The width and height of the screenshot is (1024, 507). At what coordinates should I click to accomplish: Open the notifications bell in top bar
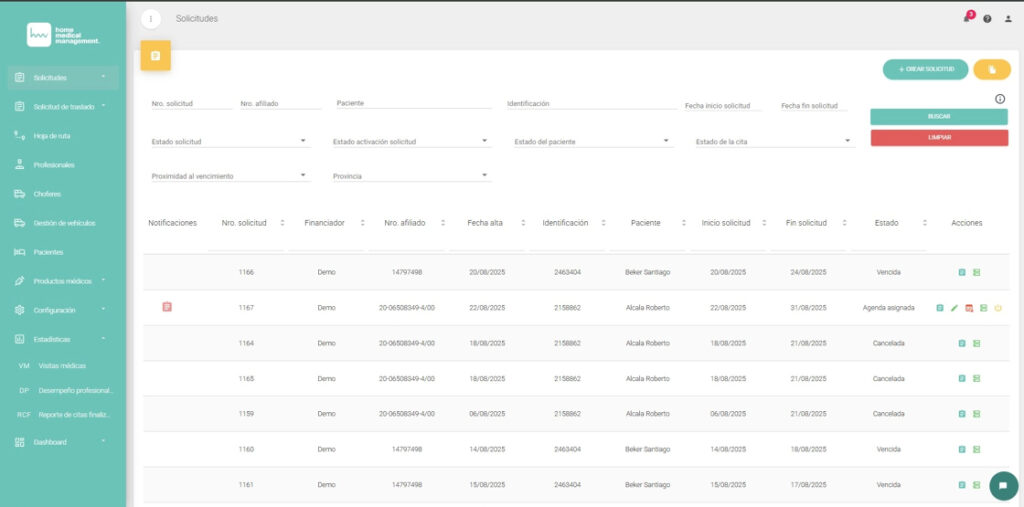(x=966, y=19)
